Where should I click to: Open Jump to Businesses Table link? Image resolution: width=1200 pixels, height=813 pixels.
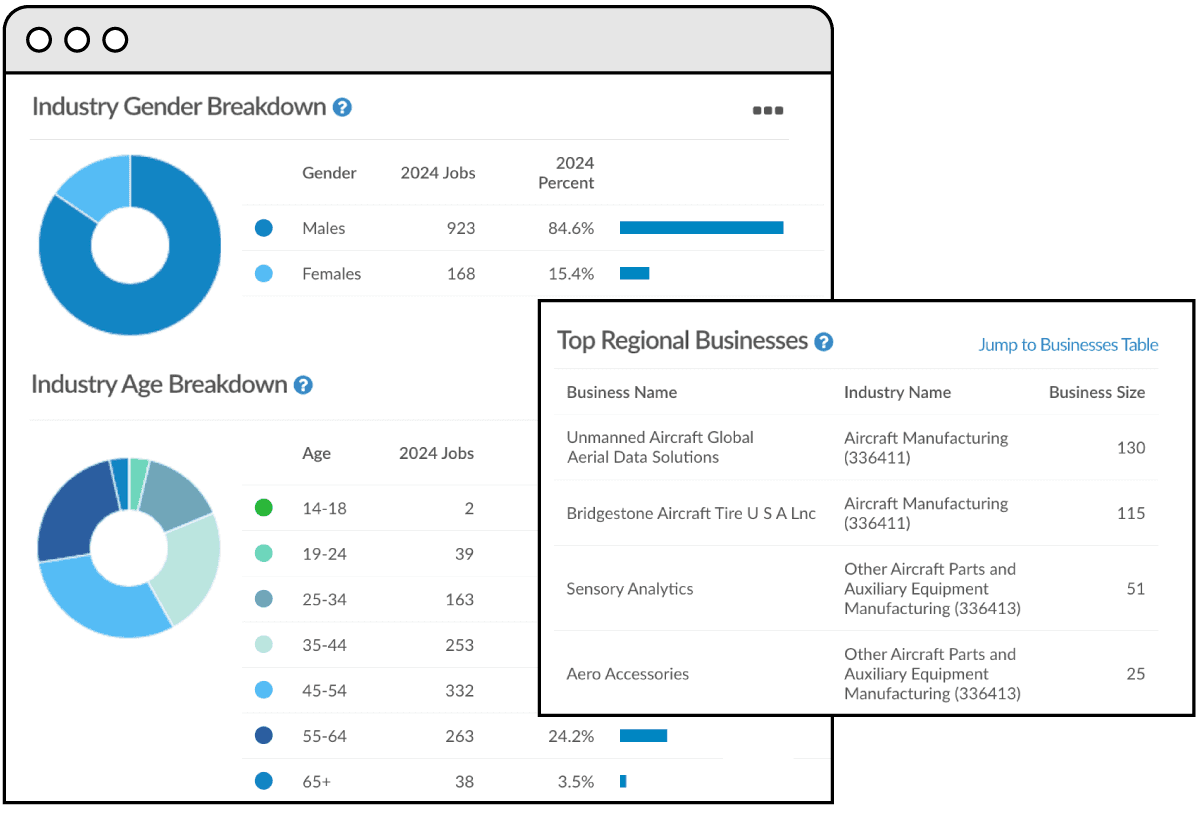click(x=1068, y=345)
